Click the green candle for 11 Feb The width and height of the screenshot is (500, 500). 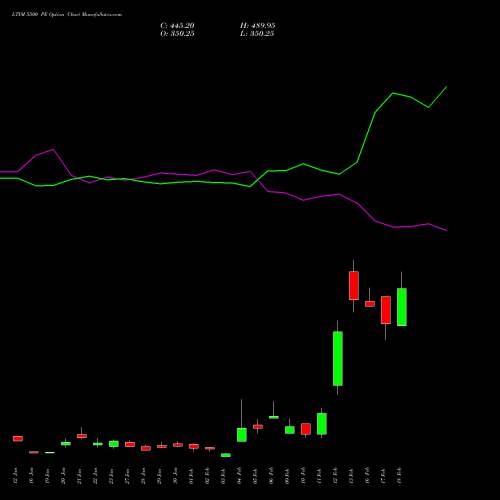[x=322, y=424]
